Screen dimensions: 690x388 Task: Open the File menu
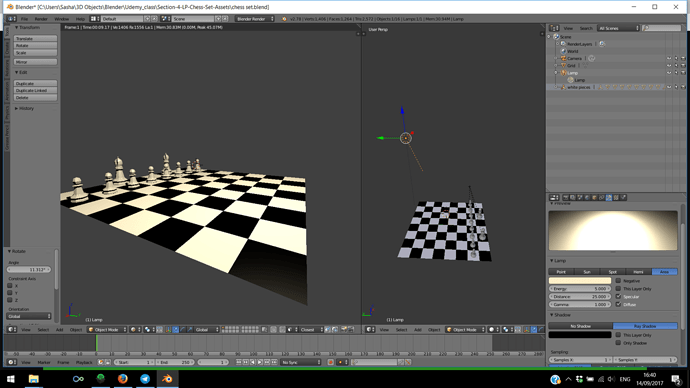click(24, 19)
